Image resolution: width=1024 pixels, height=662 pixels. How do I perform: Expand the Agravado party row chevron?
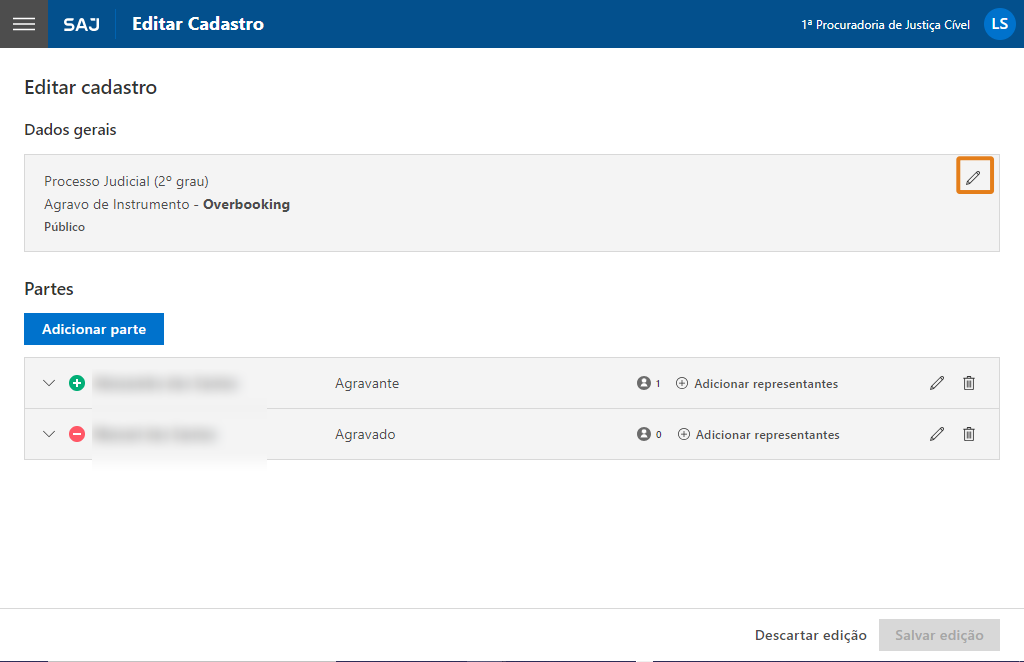49,434
